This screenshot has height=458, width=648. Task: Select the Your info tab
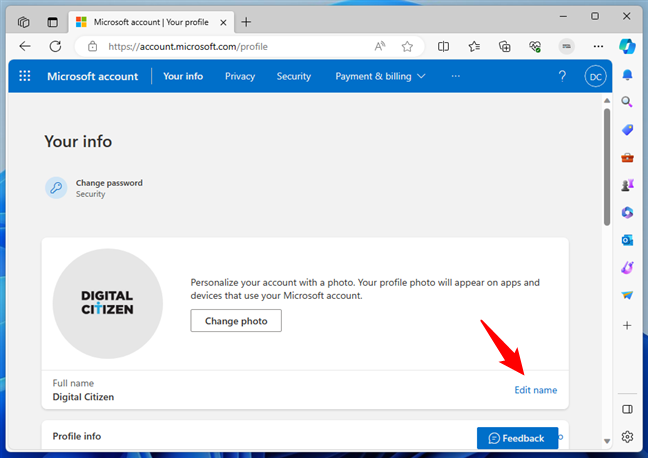[183, 76]
